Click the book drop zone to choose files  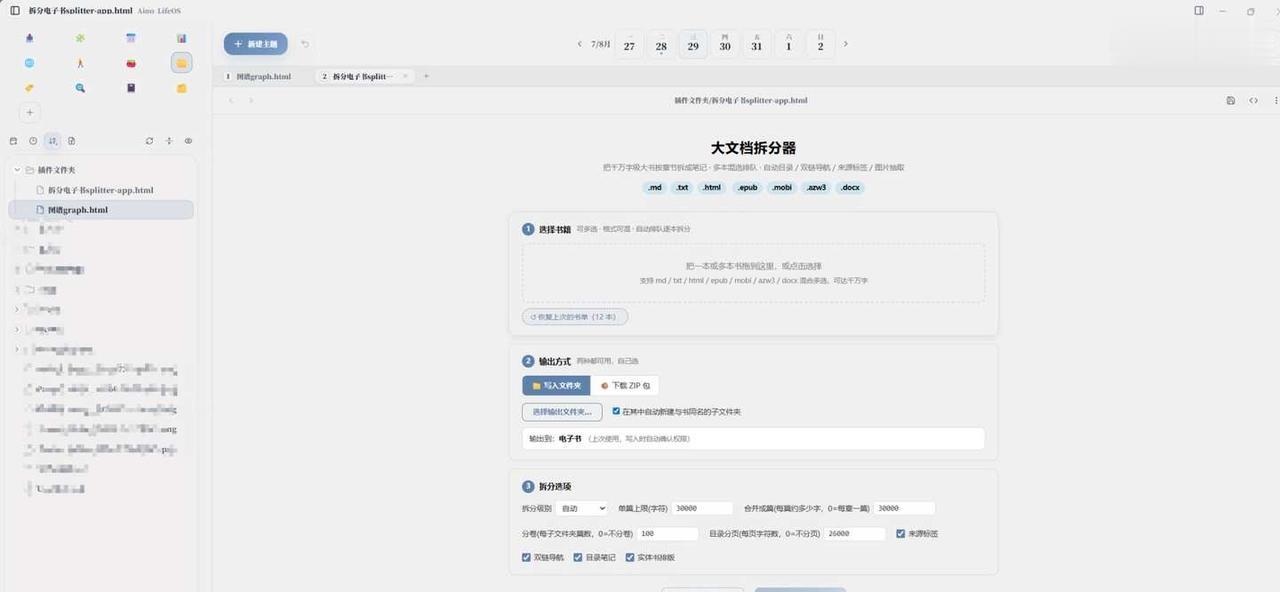(753, 273)
